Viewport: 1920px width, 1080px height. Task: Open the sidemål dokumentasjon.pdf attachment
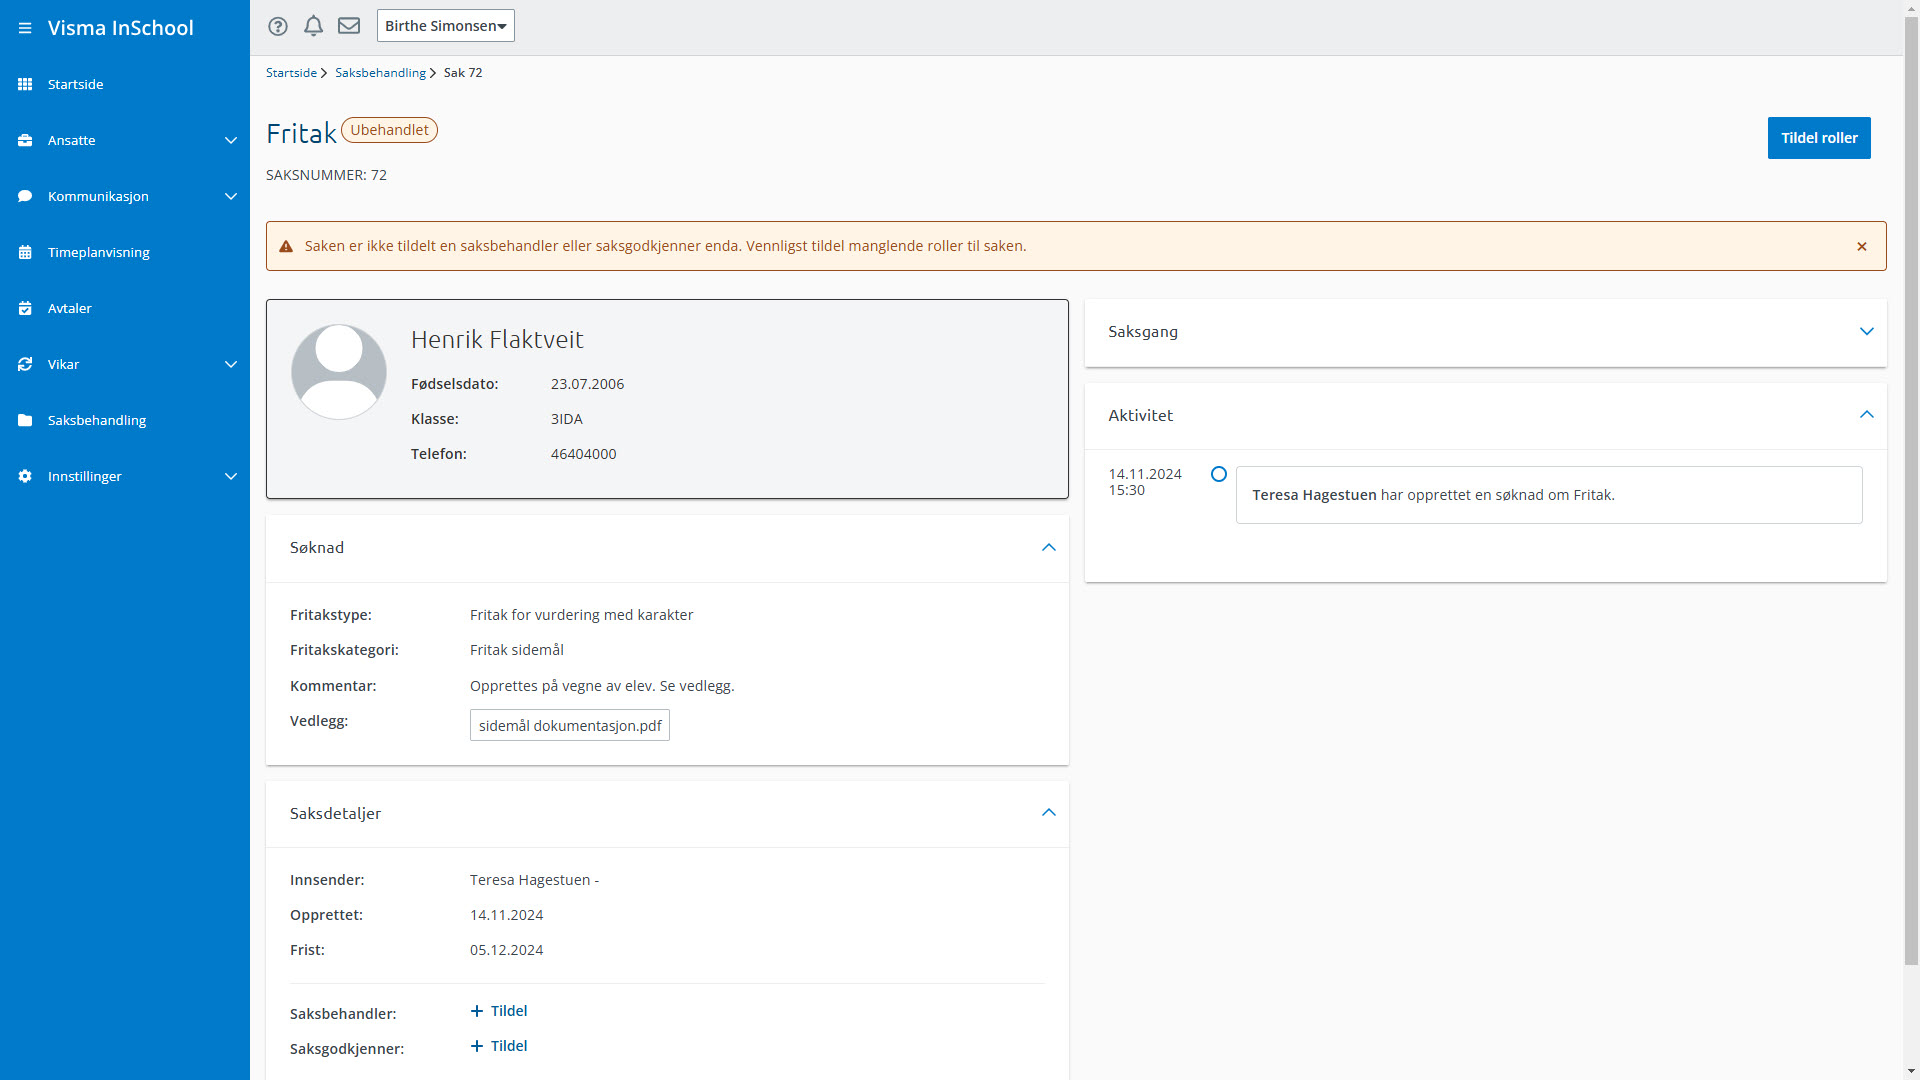tap(569, 726)
